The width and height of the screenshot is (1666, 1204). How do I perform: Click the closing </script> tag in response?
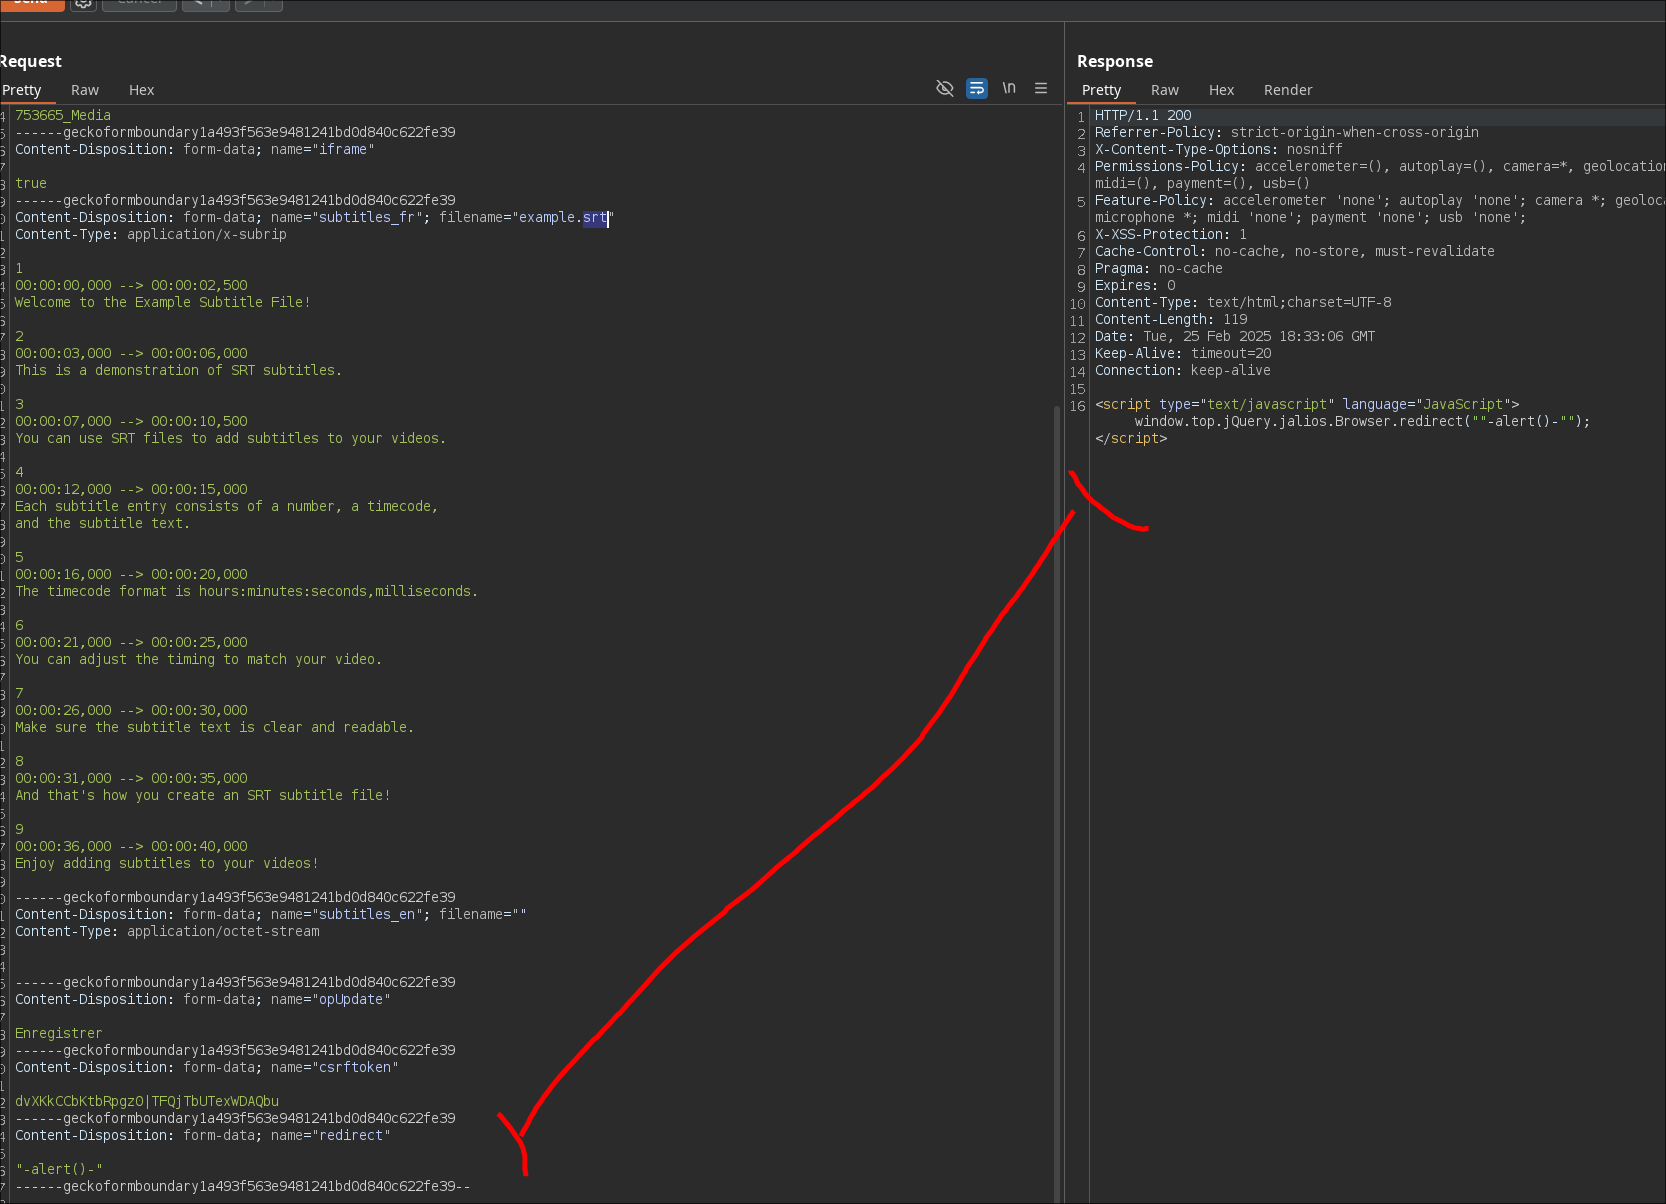pyautogui.click(x=1131, y=438)
